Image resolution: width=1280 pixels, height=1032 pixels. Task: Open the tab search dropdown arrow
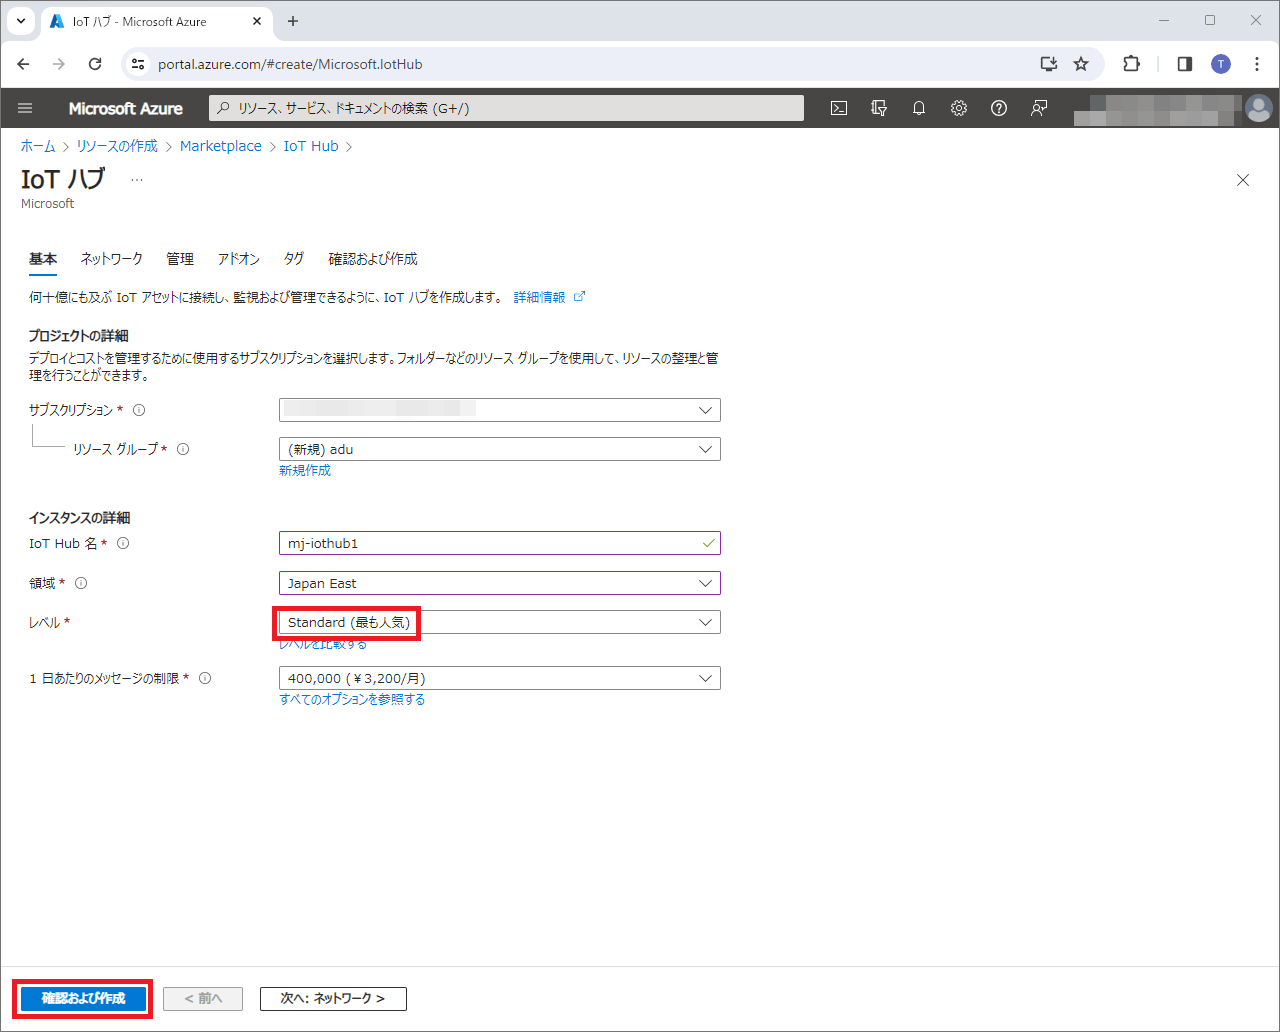pyautogui.click(x=20, y=21)
